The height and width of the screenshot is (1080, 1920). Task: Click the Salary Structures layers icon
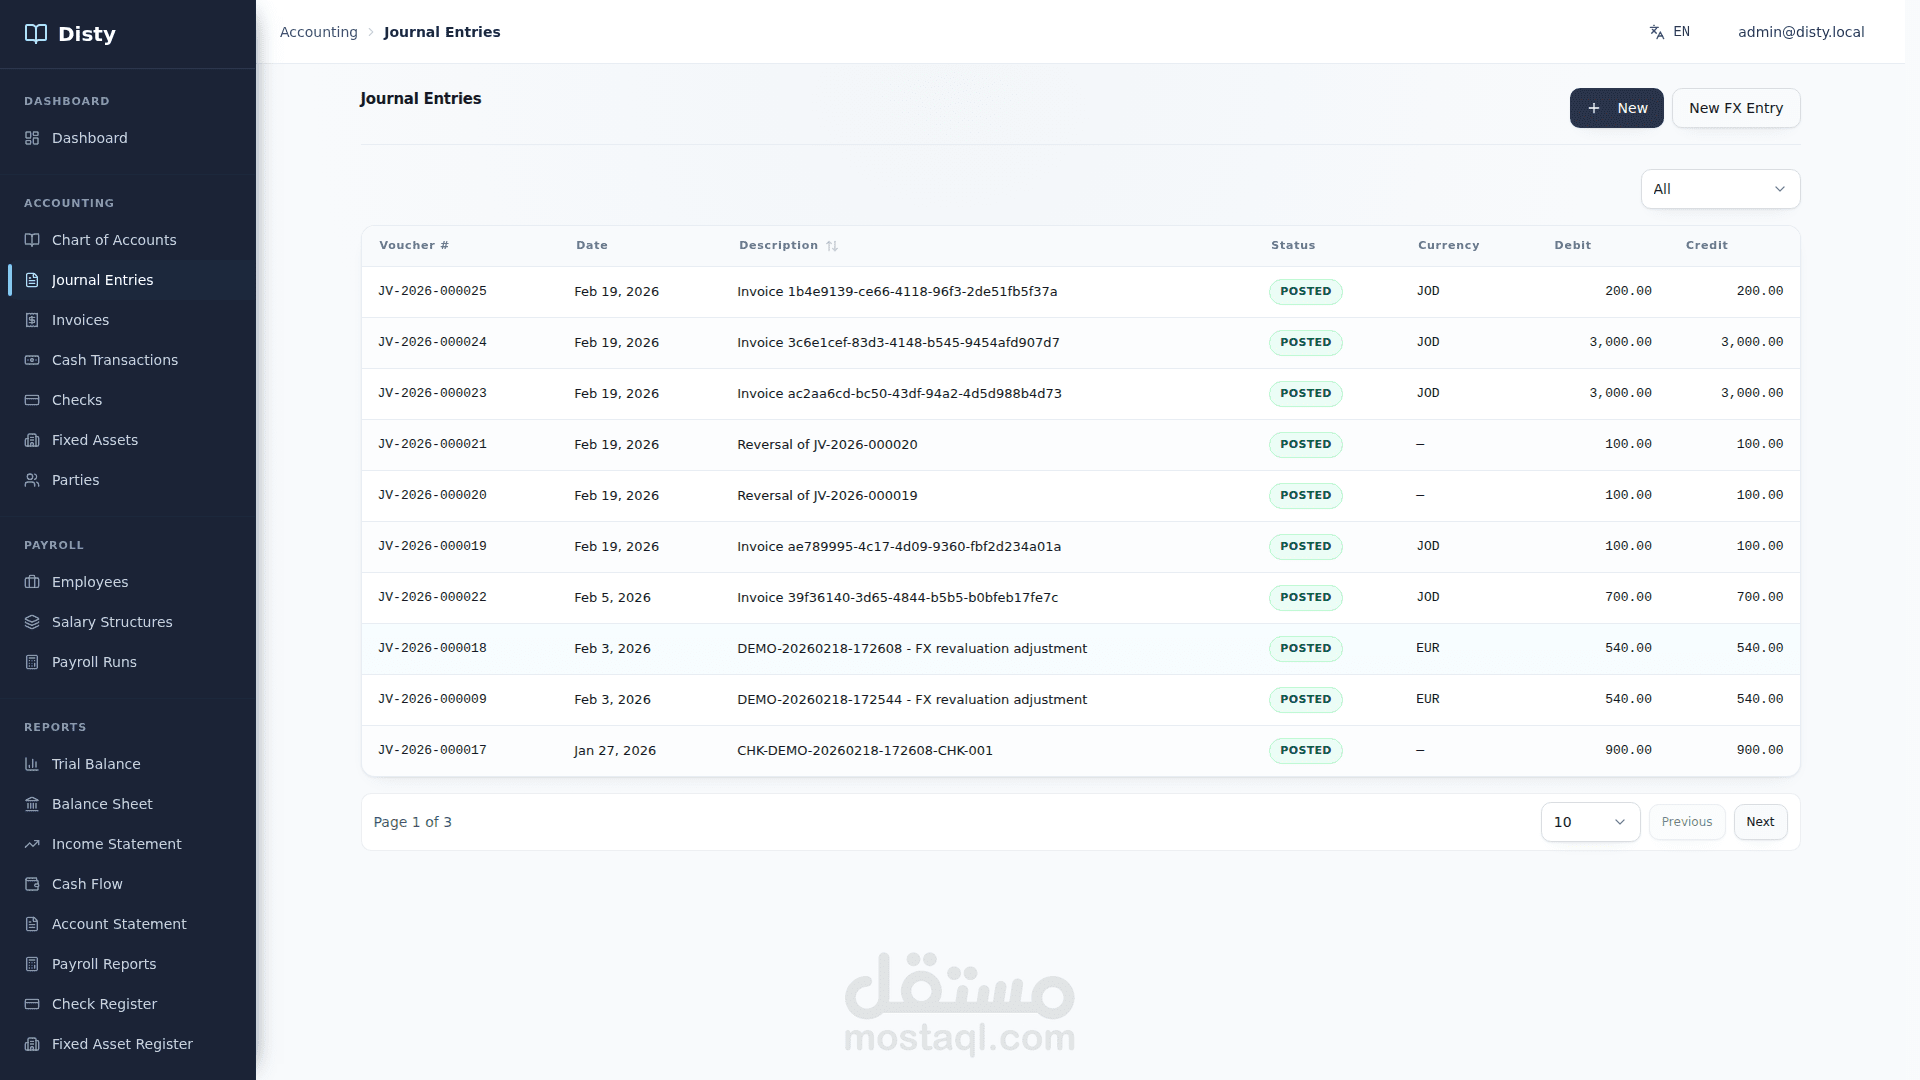pyautogui.click(x=32, y=622)
